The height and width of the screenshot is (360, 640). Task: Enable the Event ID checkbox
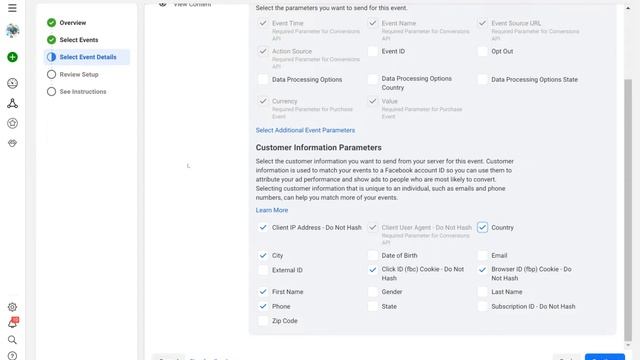click(x=373, y=51)
